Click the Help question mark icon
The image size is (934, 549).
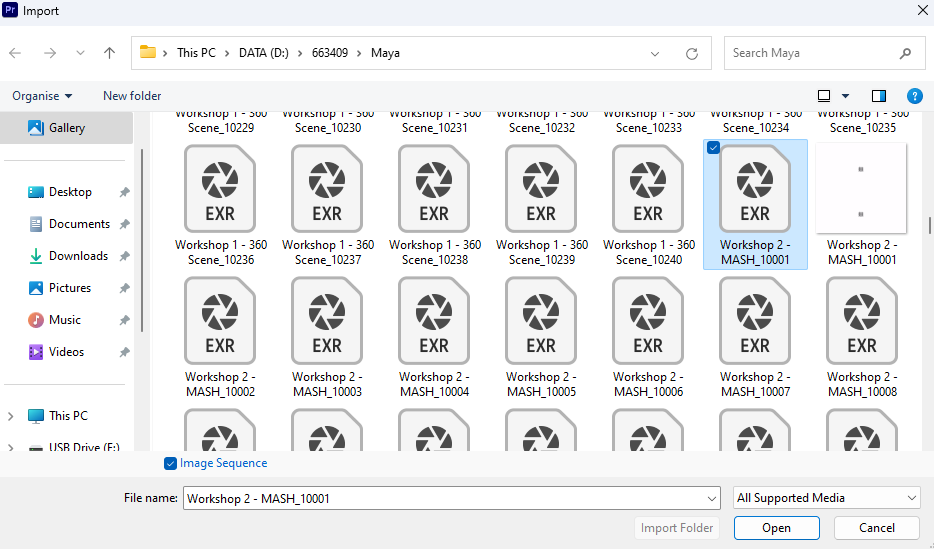tap(914, 96)
